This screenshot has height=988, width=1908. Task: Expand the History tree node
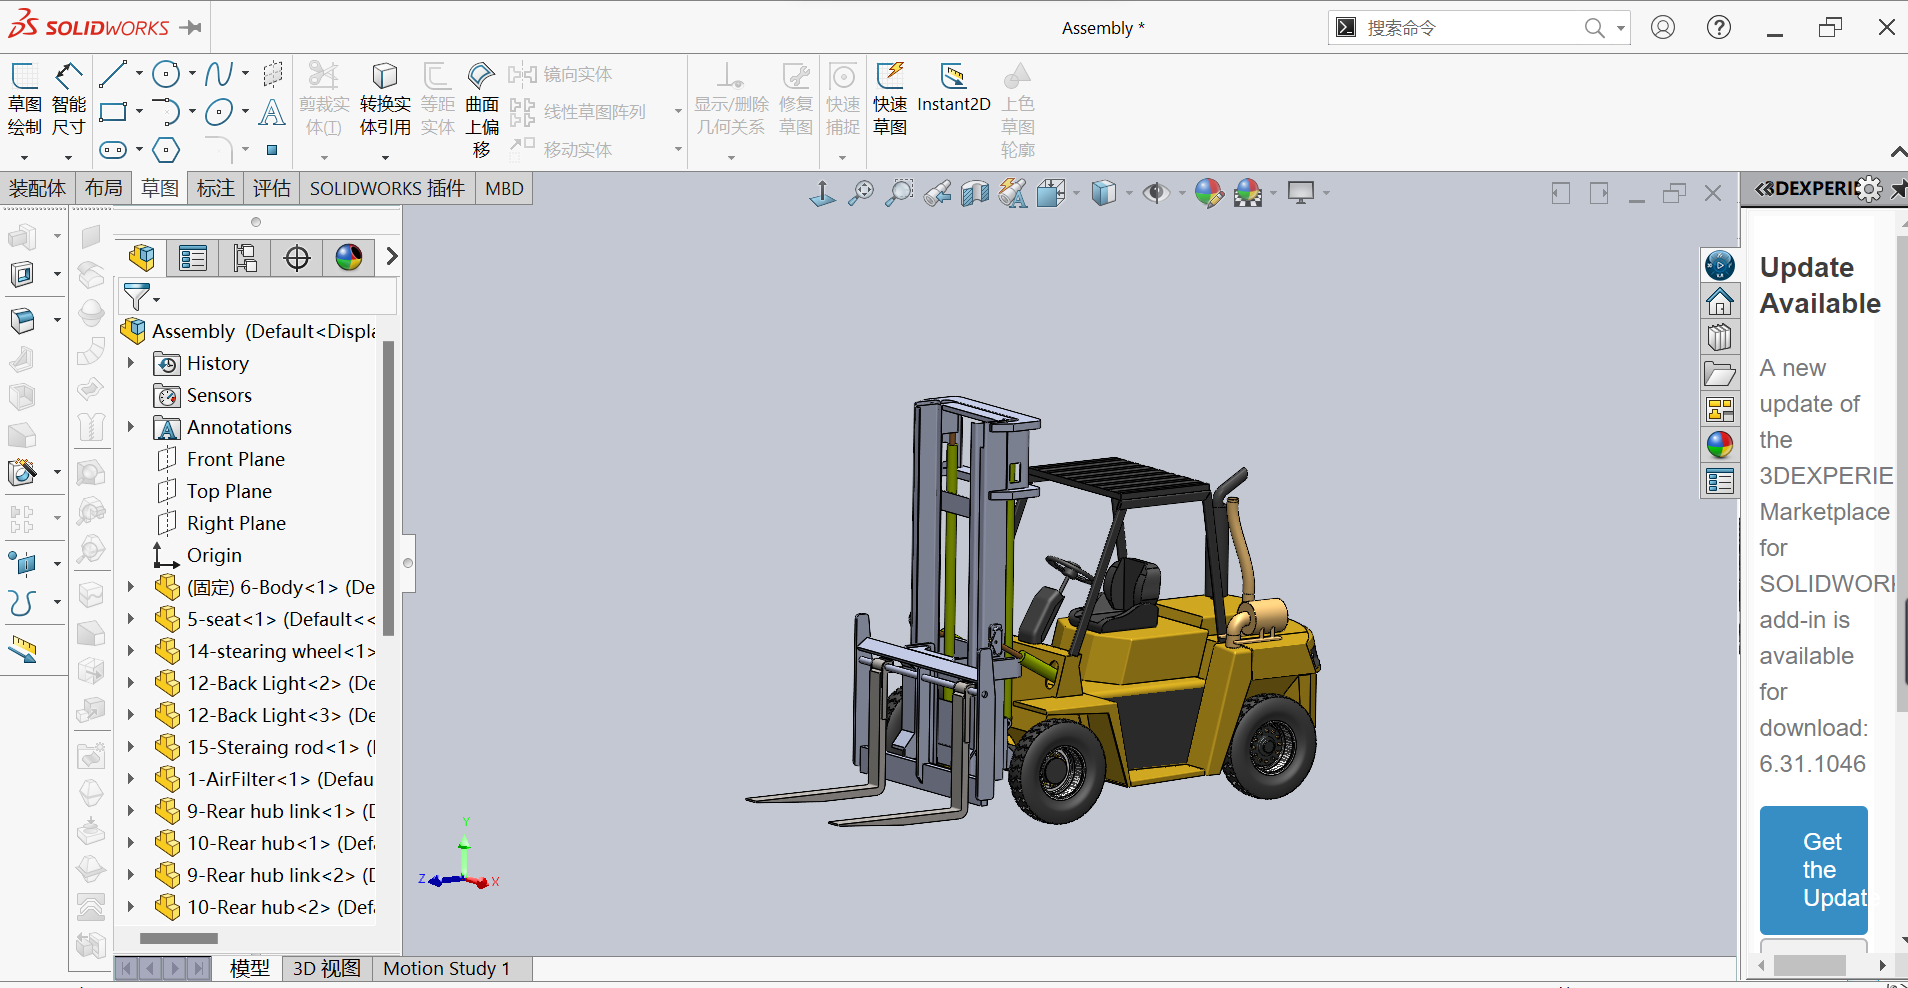tap(131, 363)
